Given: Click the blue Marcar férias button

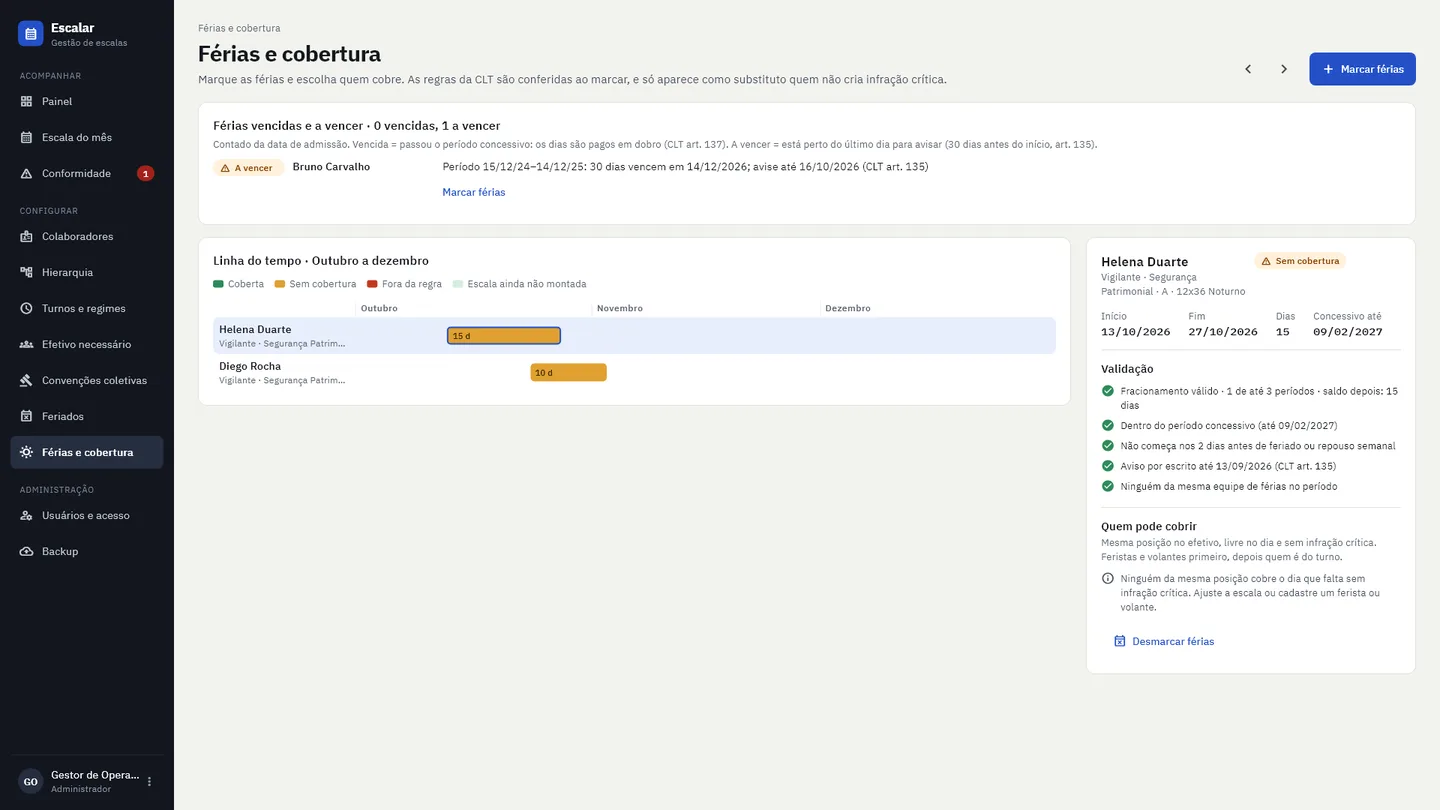Looking at the screenshot, I should [1362, 69].
